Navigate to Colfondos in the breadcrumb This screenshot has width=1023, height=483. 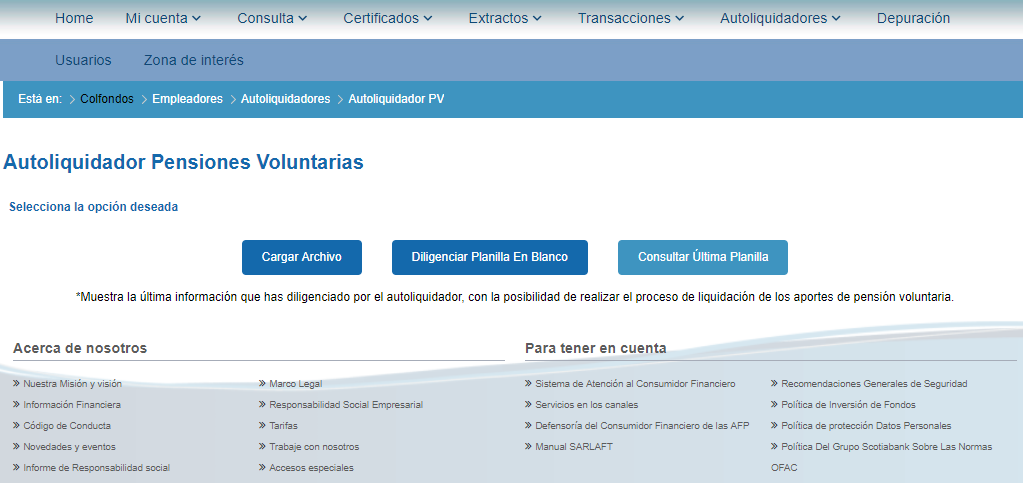click(106, 99)
